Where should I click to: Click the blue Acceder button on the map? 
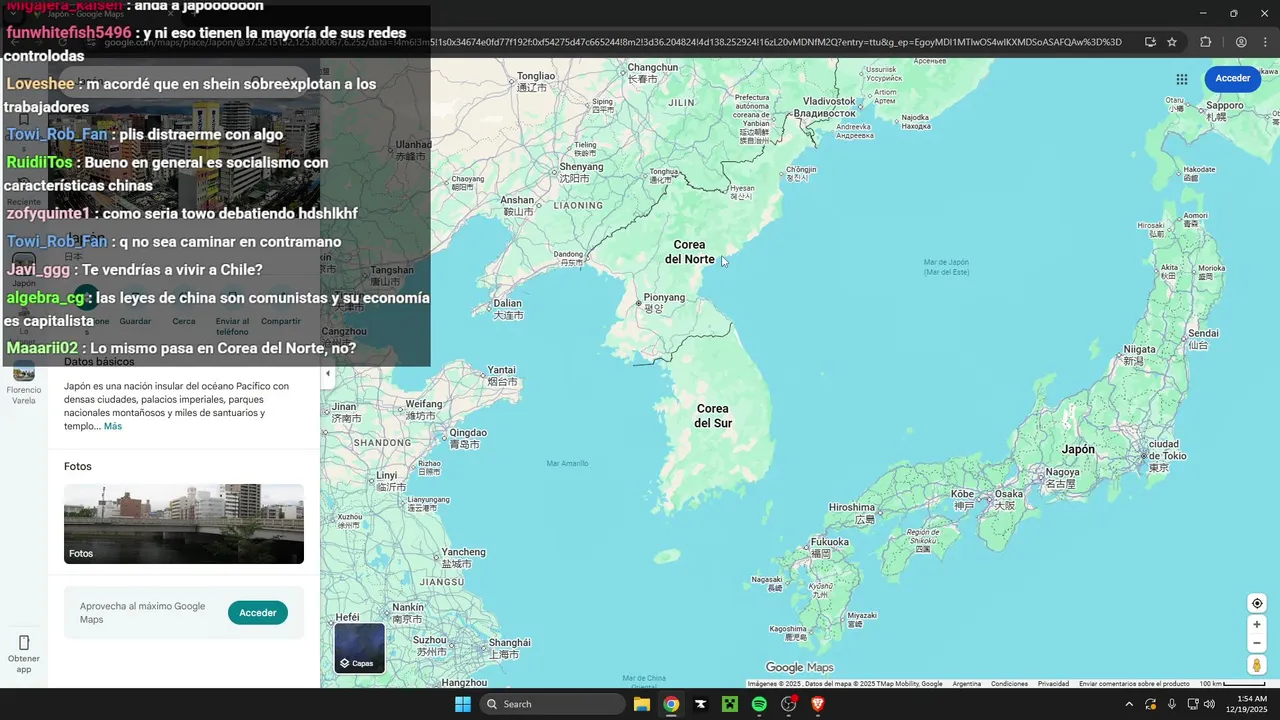click(1232, 79)
